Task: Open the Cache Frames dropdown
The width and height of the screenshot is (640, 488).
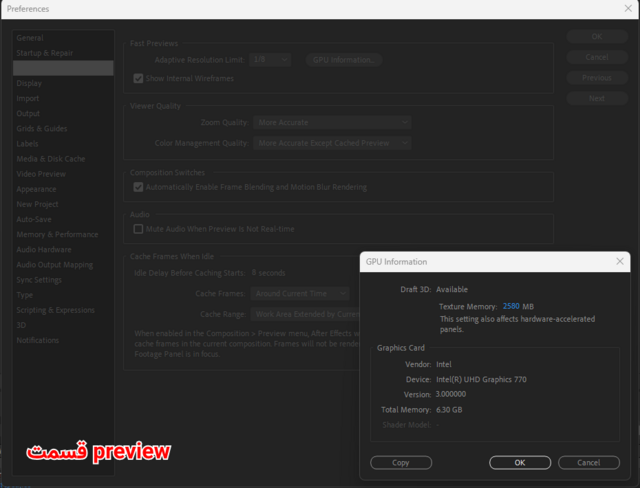Action: (300, 293)
